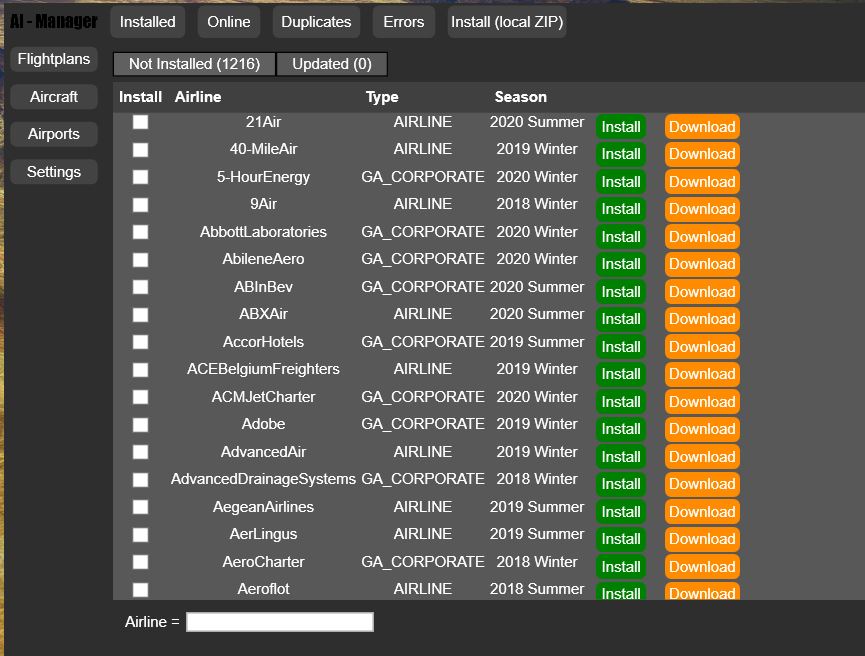Select the Not Installed (1216) tab
The width and height of the screenshot is (865, 656).
194,64
